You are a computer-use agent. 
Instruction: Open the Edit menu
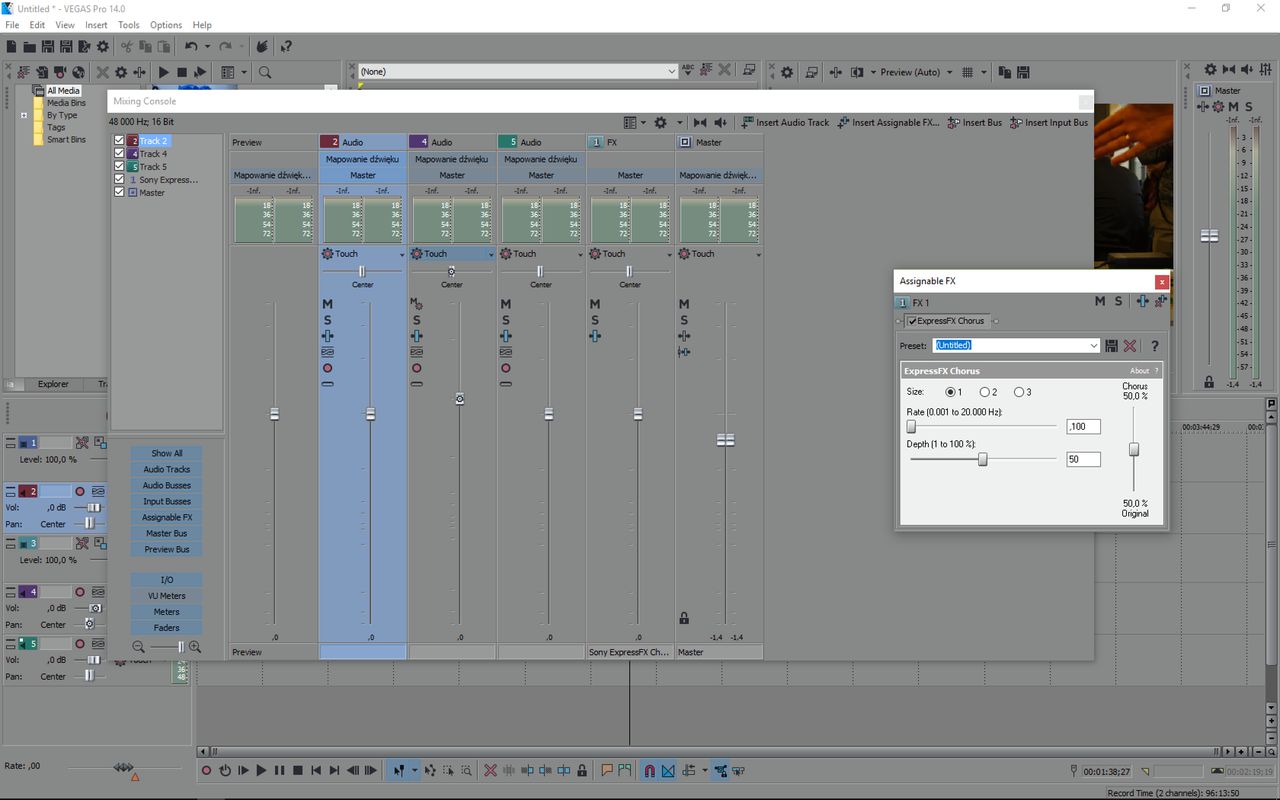click(x=37, y=25)
